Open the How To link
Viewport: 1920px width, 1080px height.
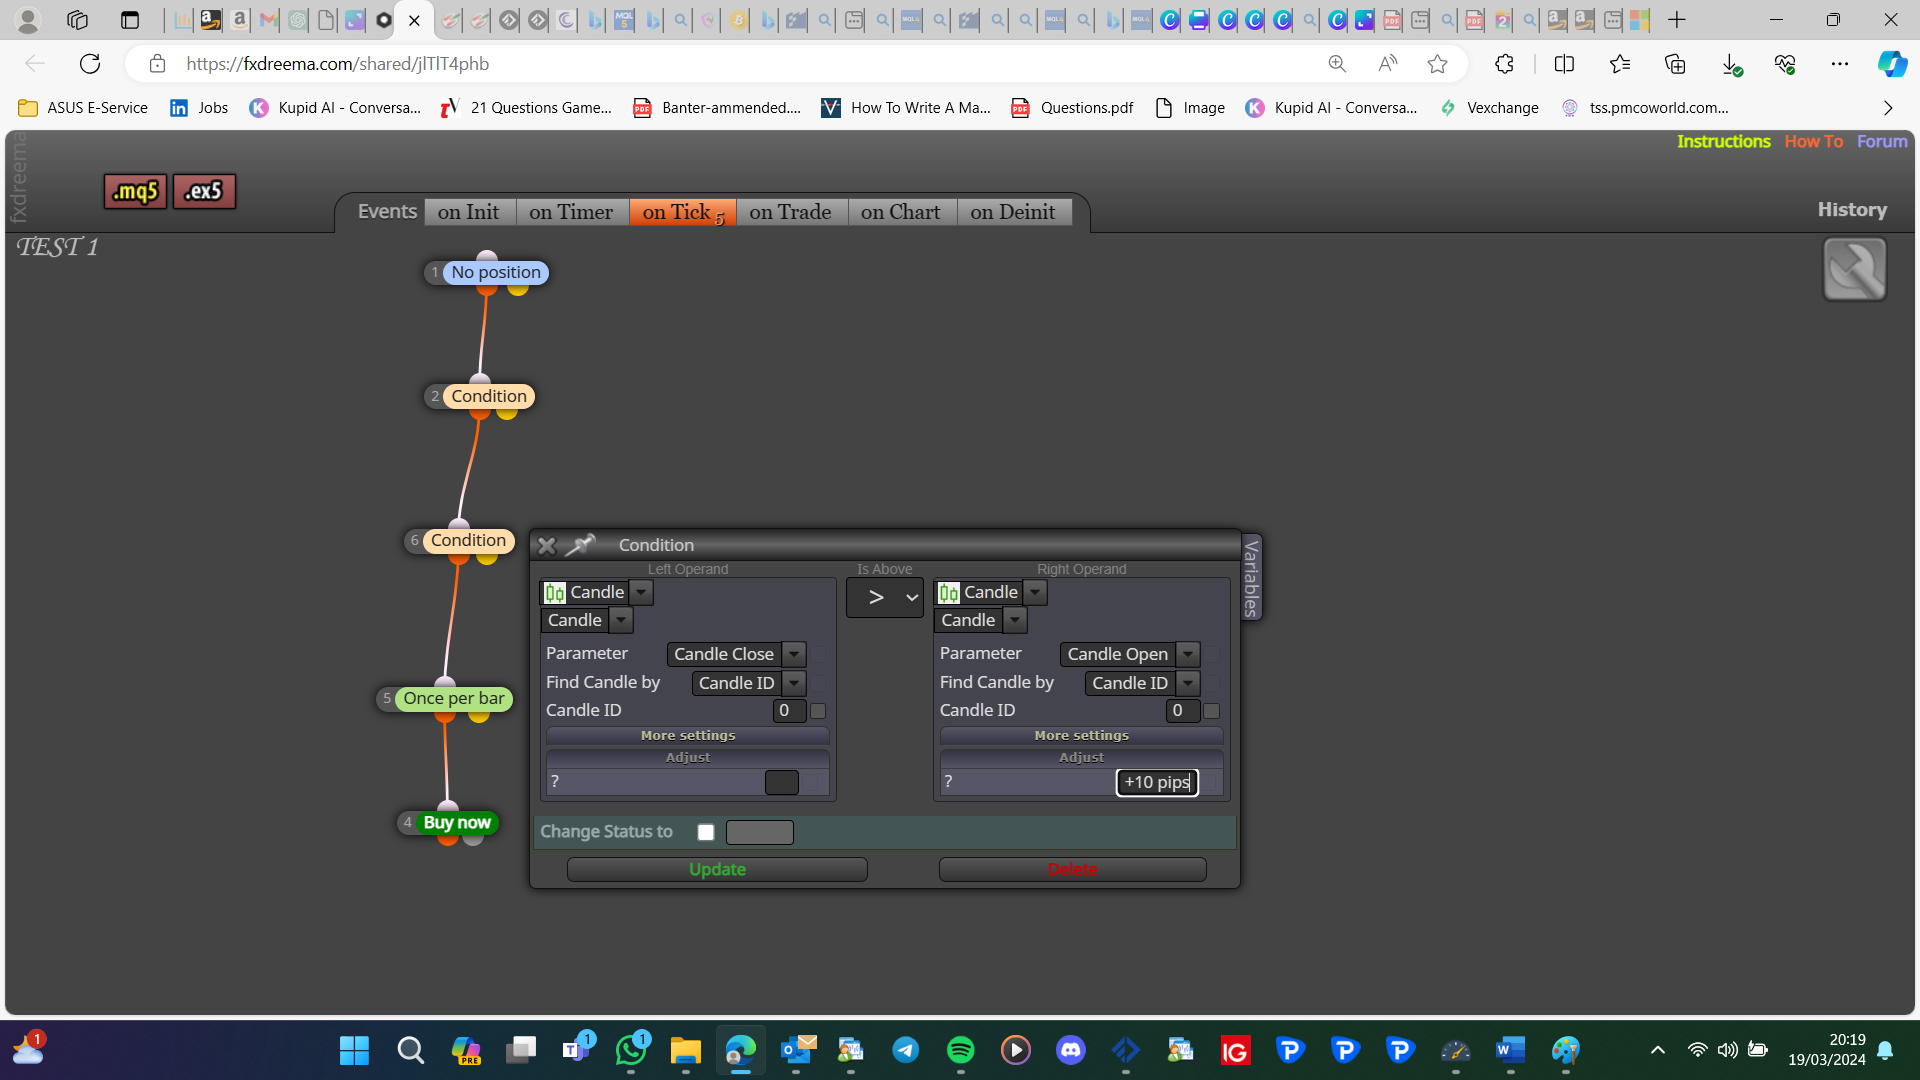[x=1814, y=142]
